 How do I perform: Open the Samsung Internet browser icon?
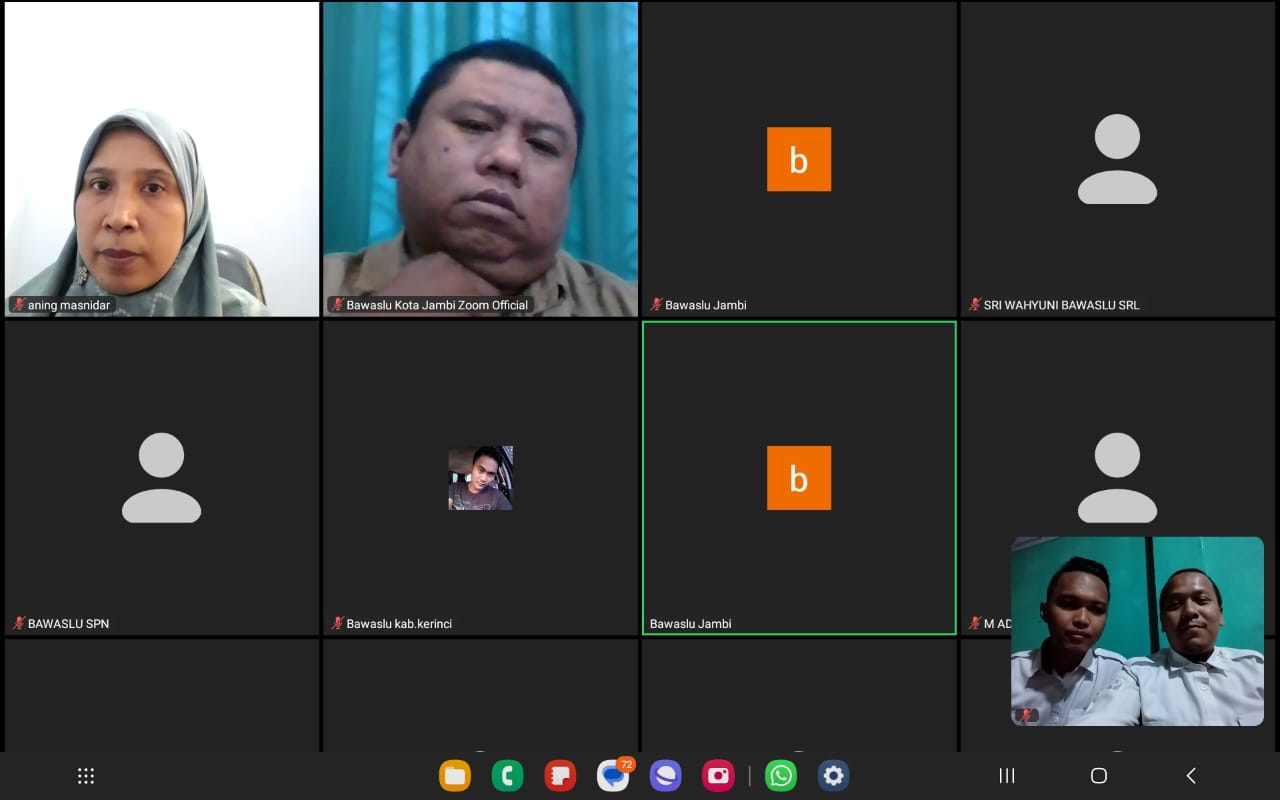[665, 775]
